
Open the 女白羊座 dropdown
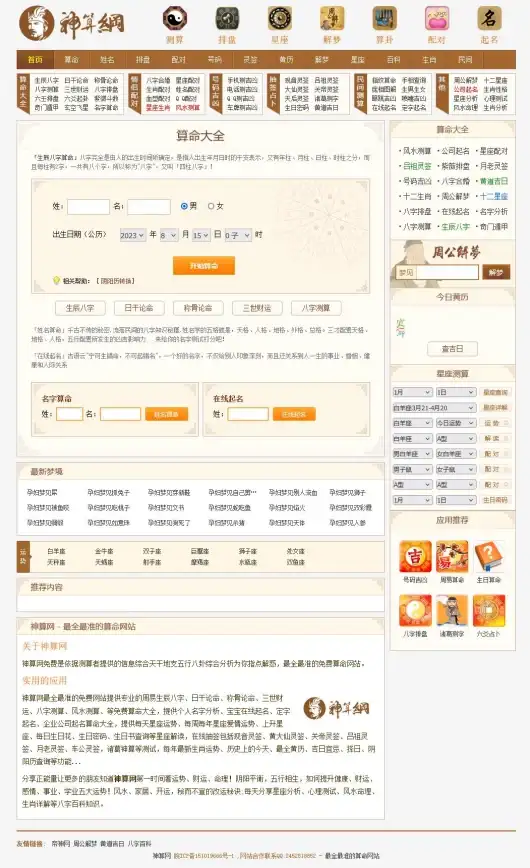[455, 453]
